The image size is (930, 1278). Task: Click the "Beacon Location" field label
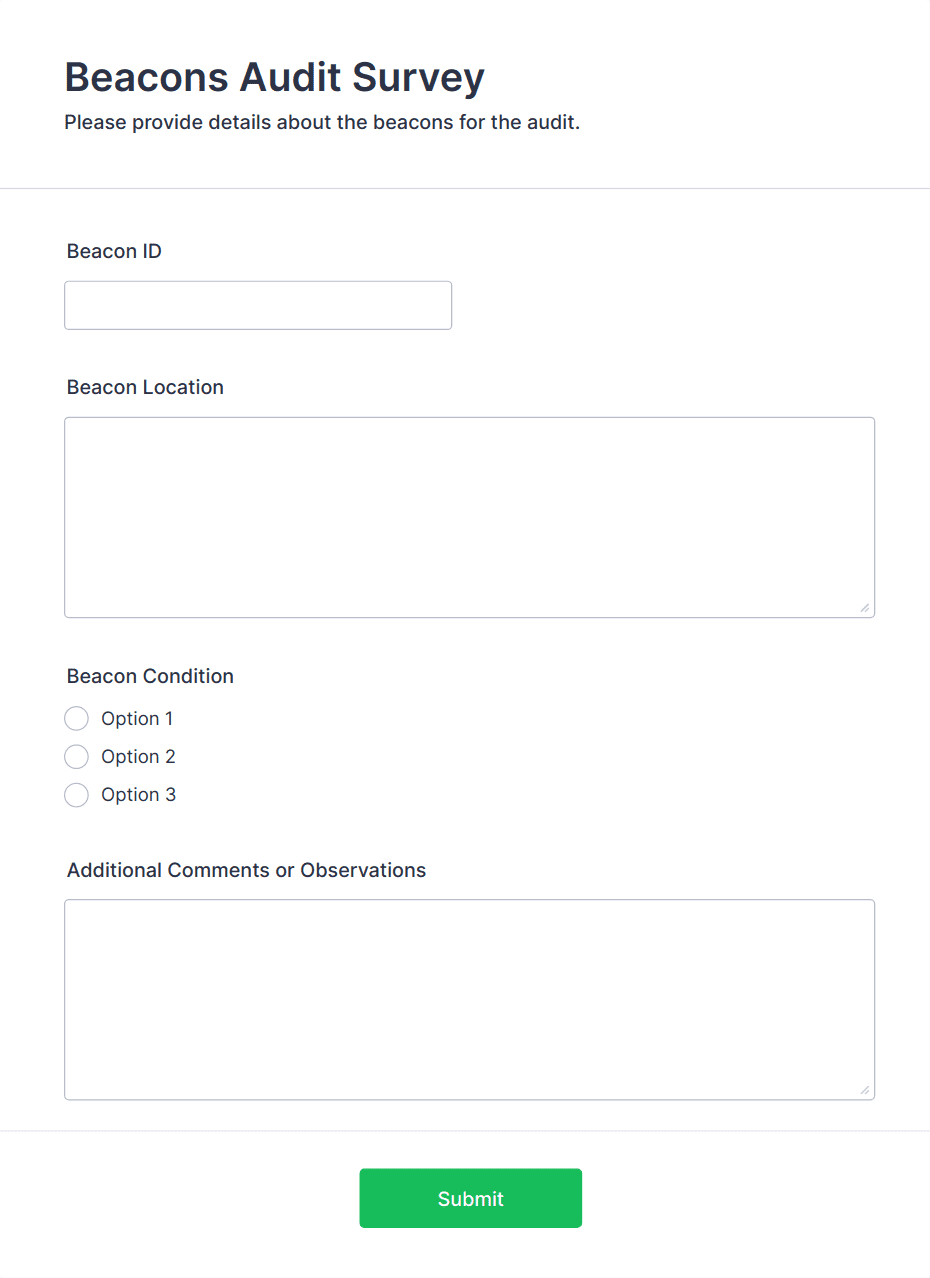click(x=145, y=387)
